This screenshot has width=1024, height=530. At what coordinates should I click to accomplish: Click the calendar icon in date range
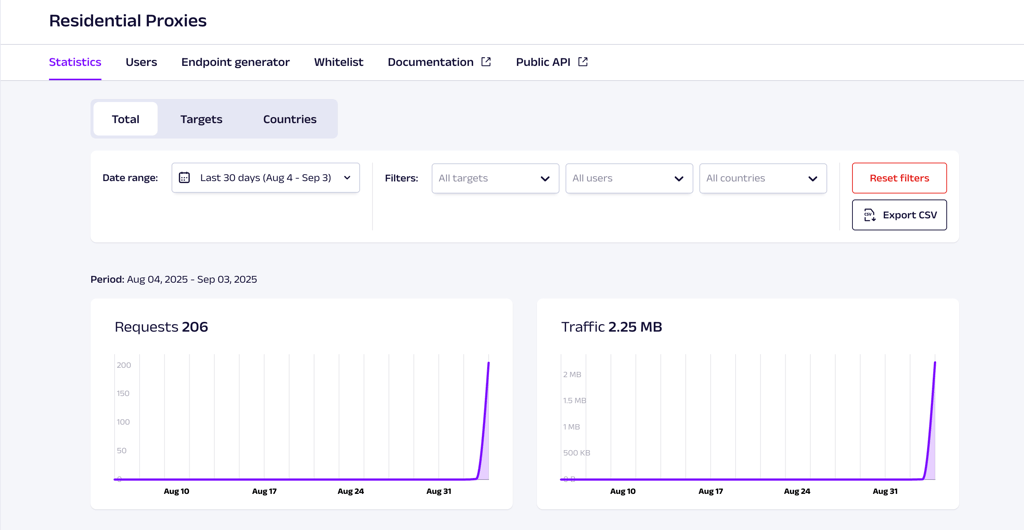click(x=184, y=178)
